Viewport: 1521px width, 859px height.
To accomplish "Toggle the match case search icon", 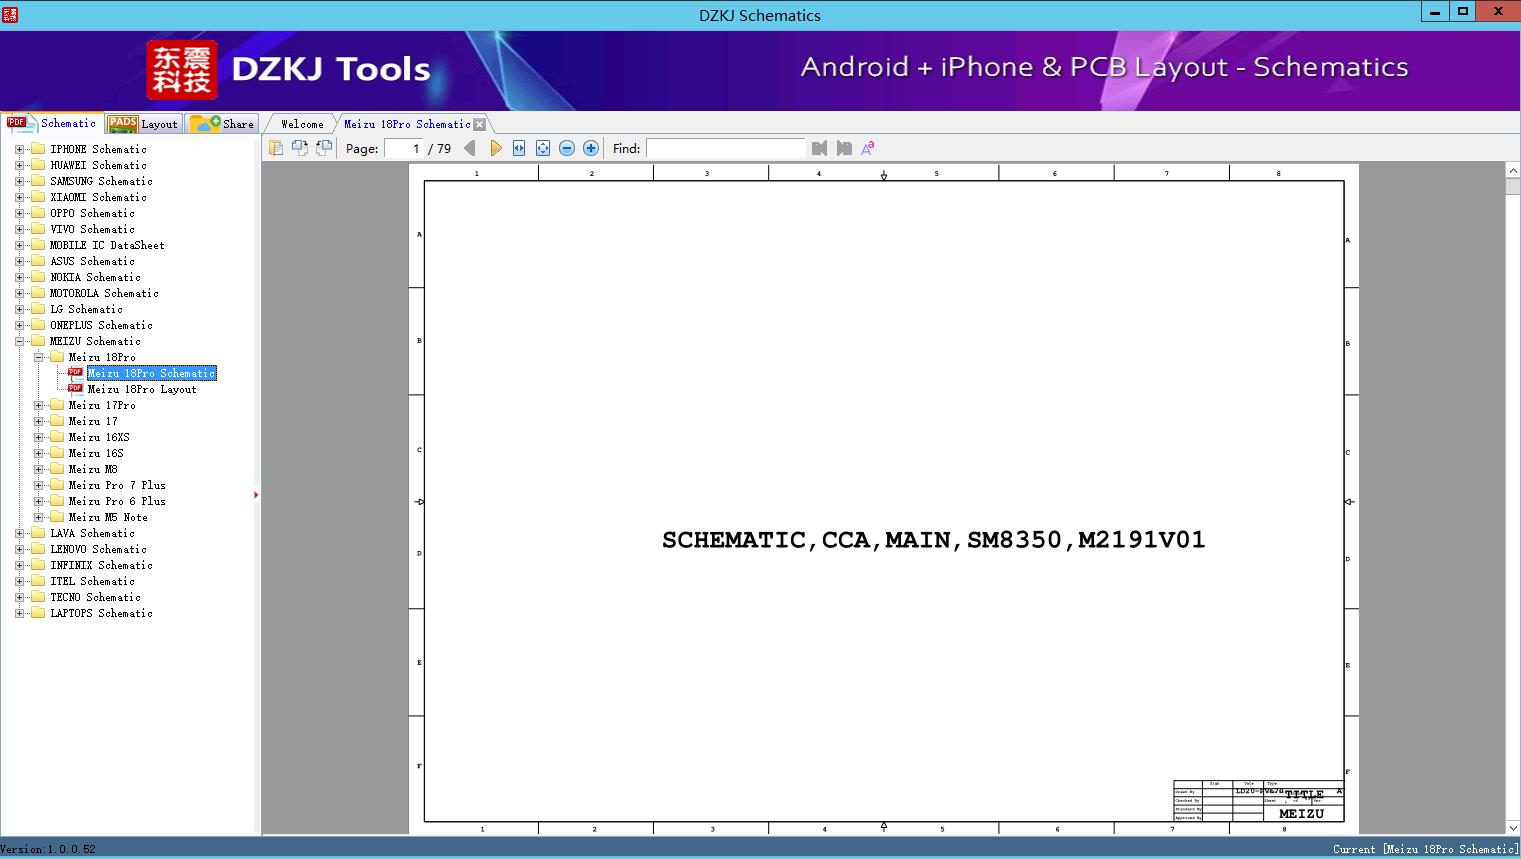I will 868,148.
